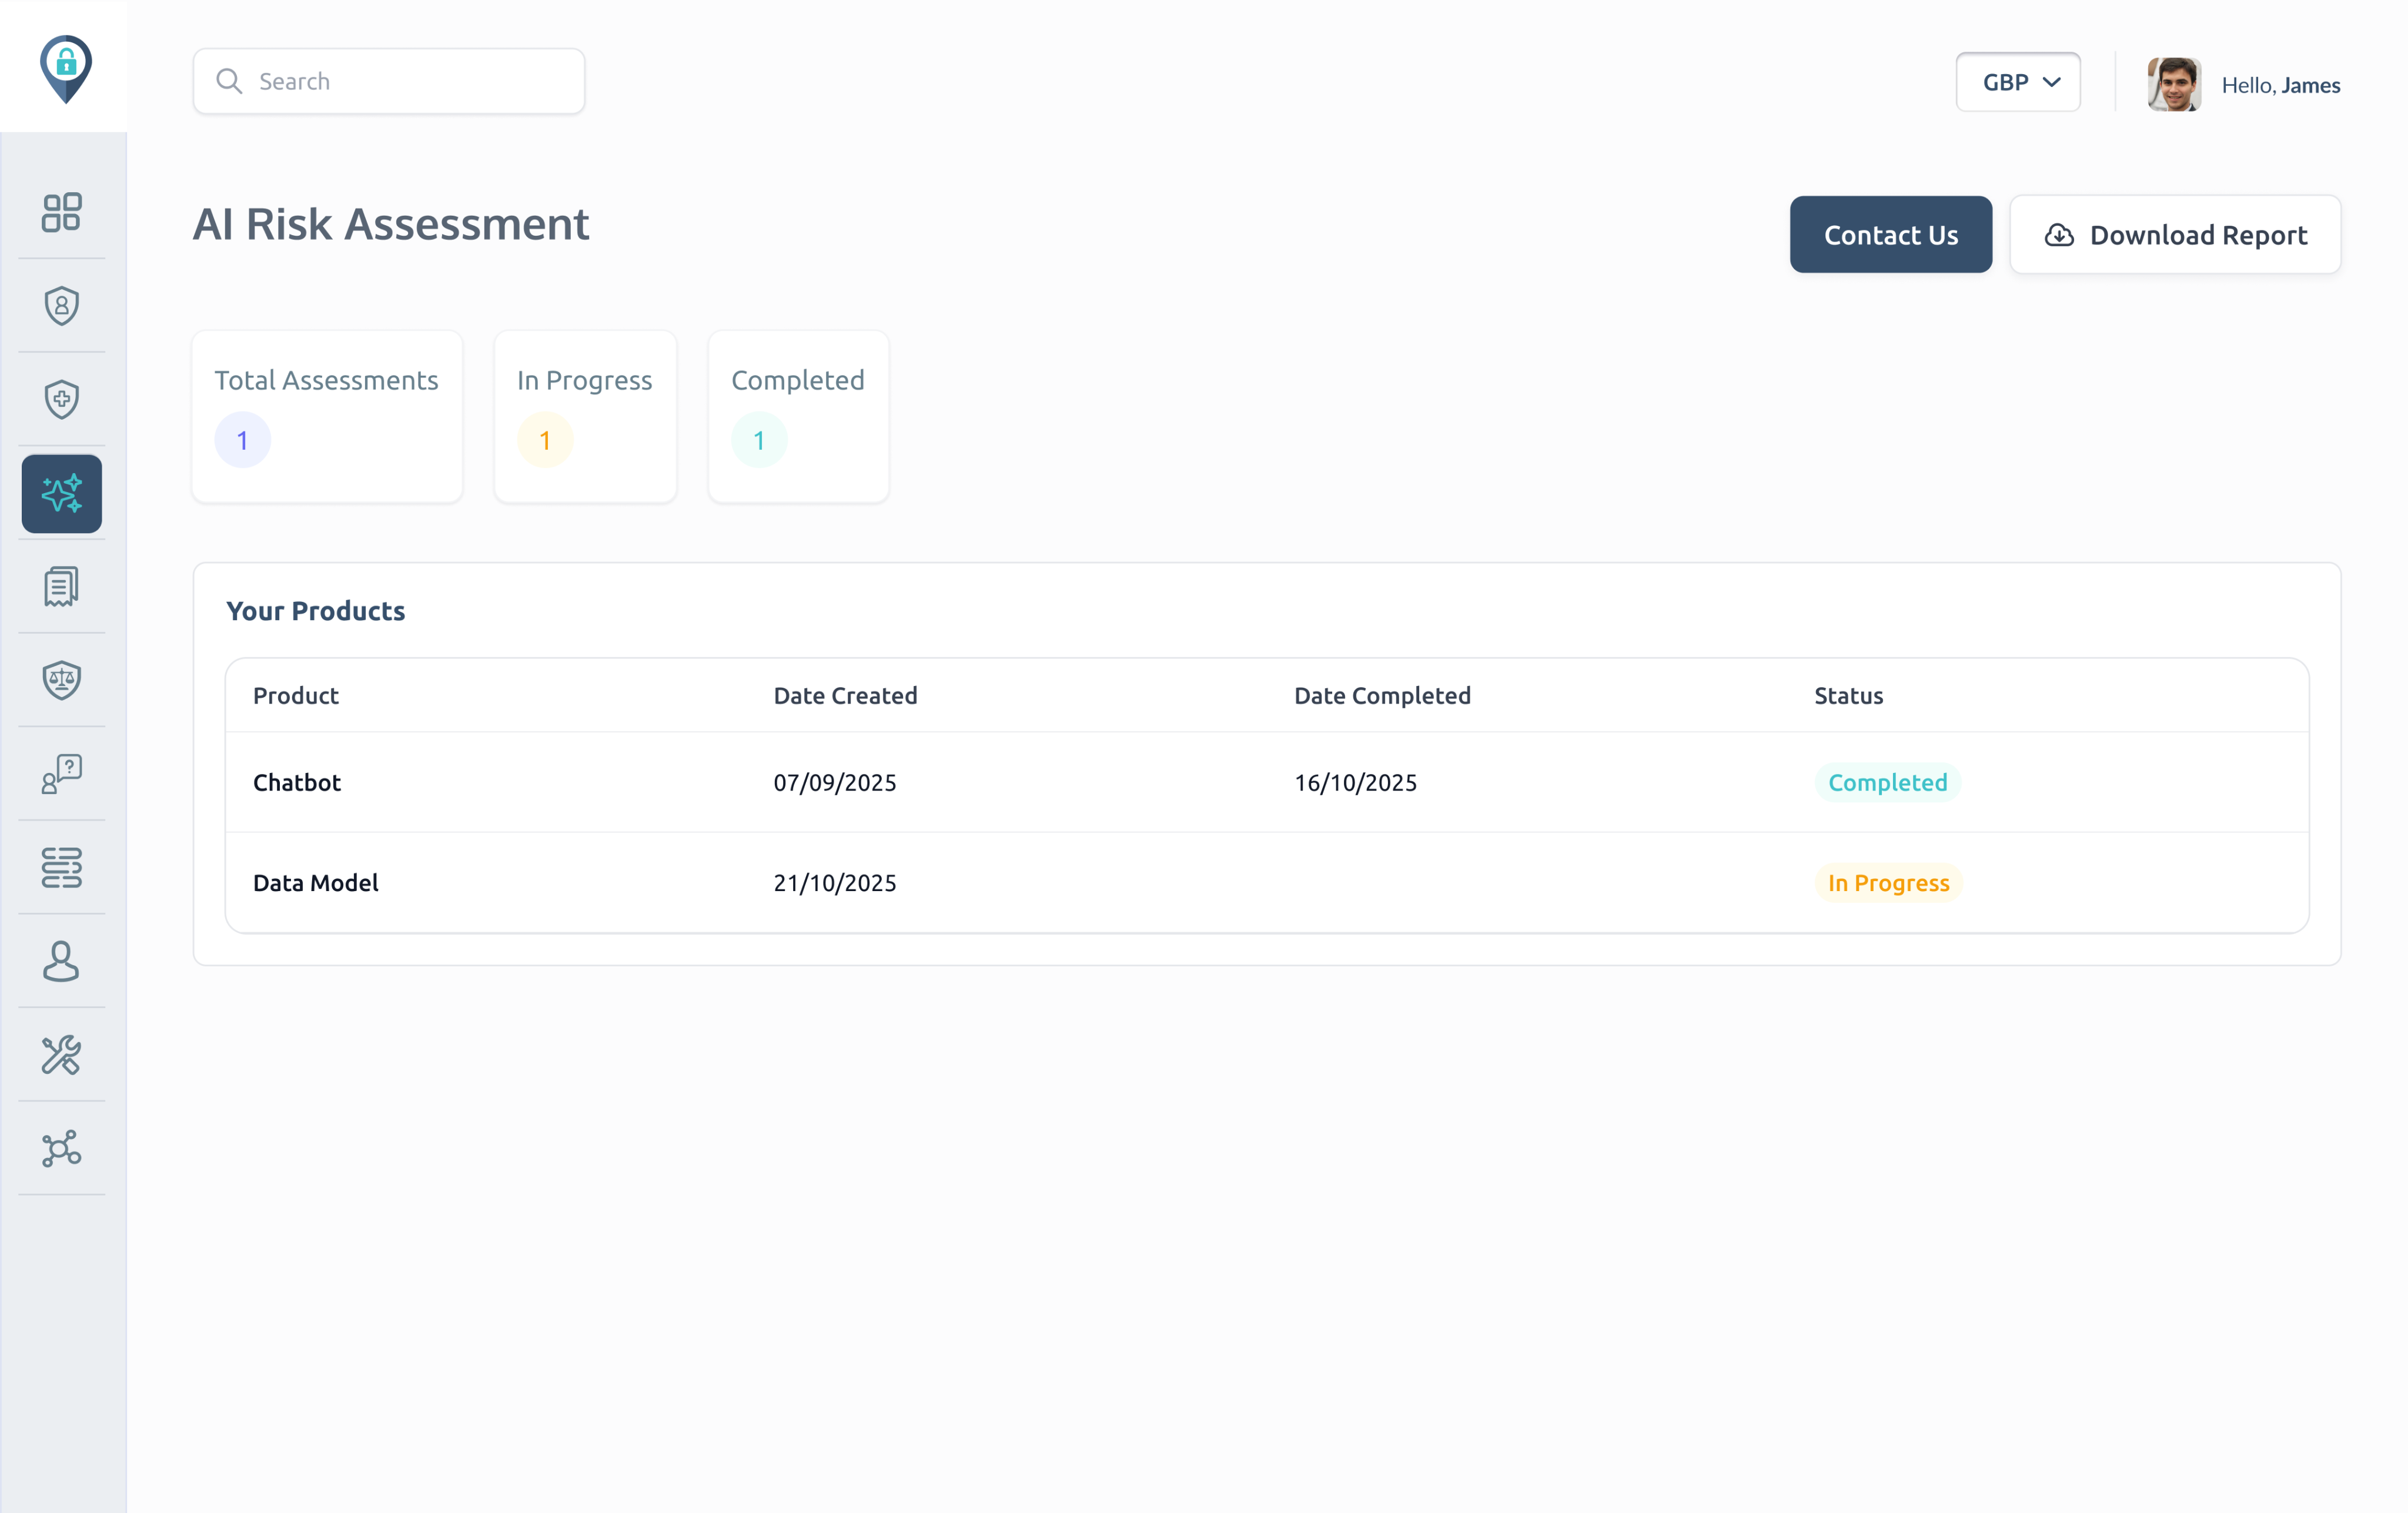Expand the GBP currency dropdown

pyautogui.click(x=2018, y=82)
